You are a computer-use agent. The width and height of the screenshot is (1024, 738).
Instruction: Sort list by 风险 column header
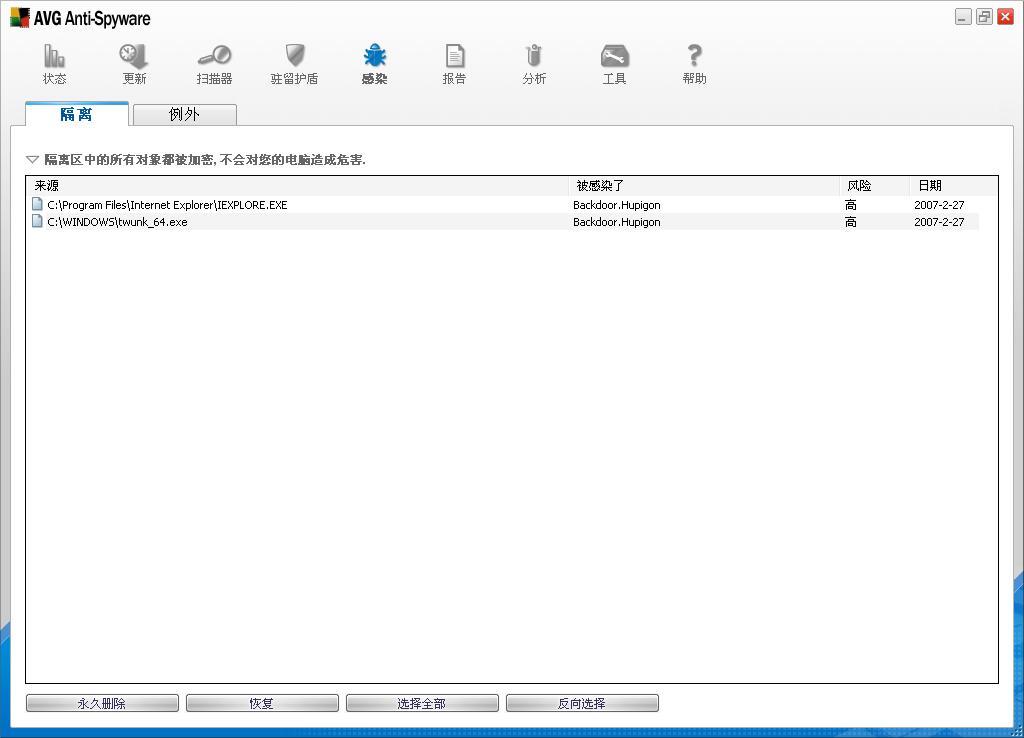[874, 185]
